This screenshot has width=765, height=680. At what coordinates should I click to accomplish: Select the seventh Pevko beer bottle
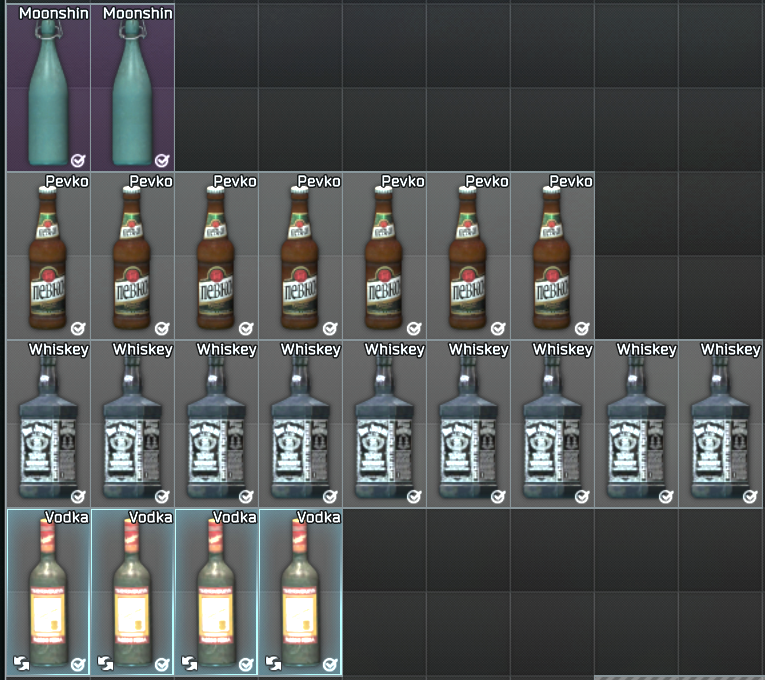(x=552, y=255)
